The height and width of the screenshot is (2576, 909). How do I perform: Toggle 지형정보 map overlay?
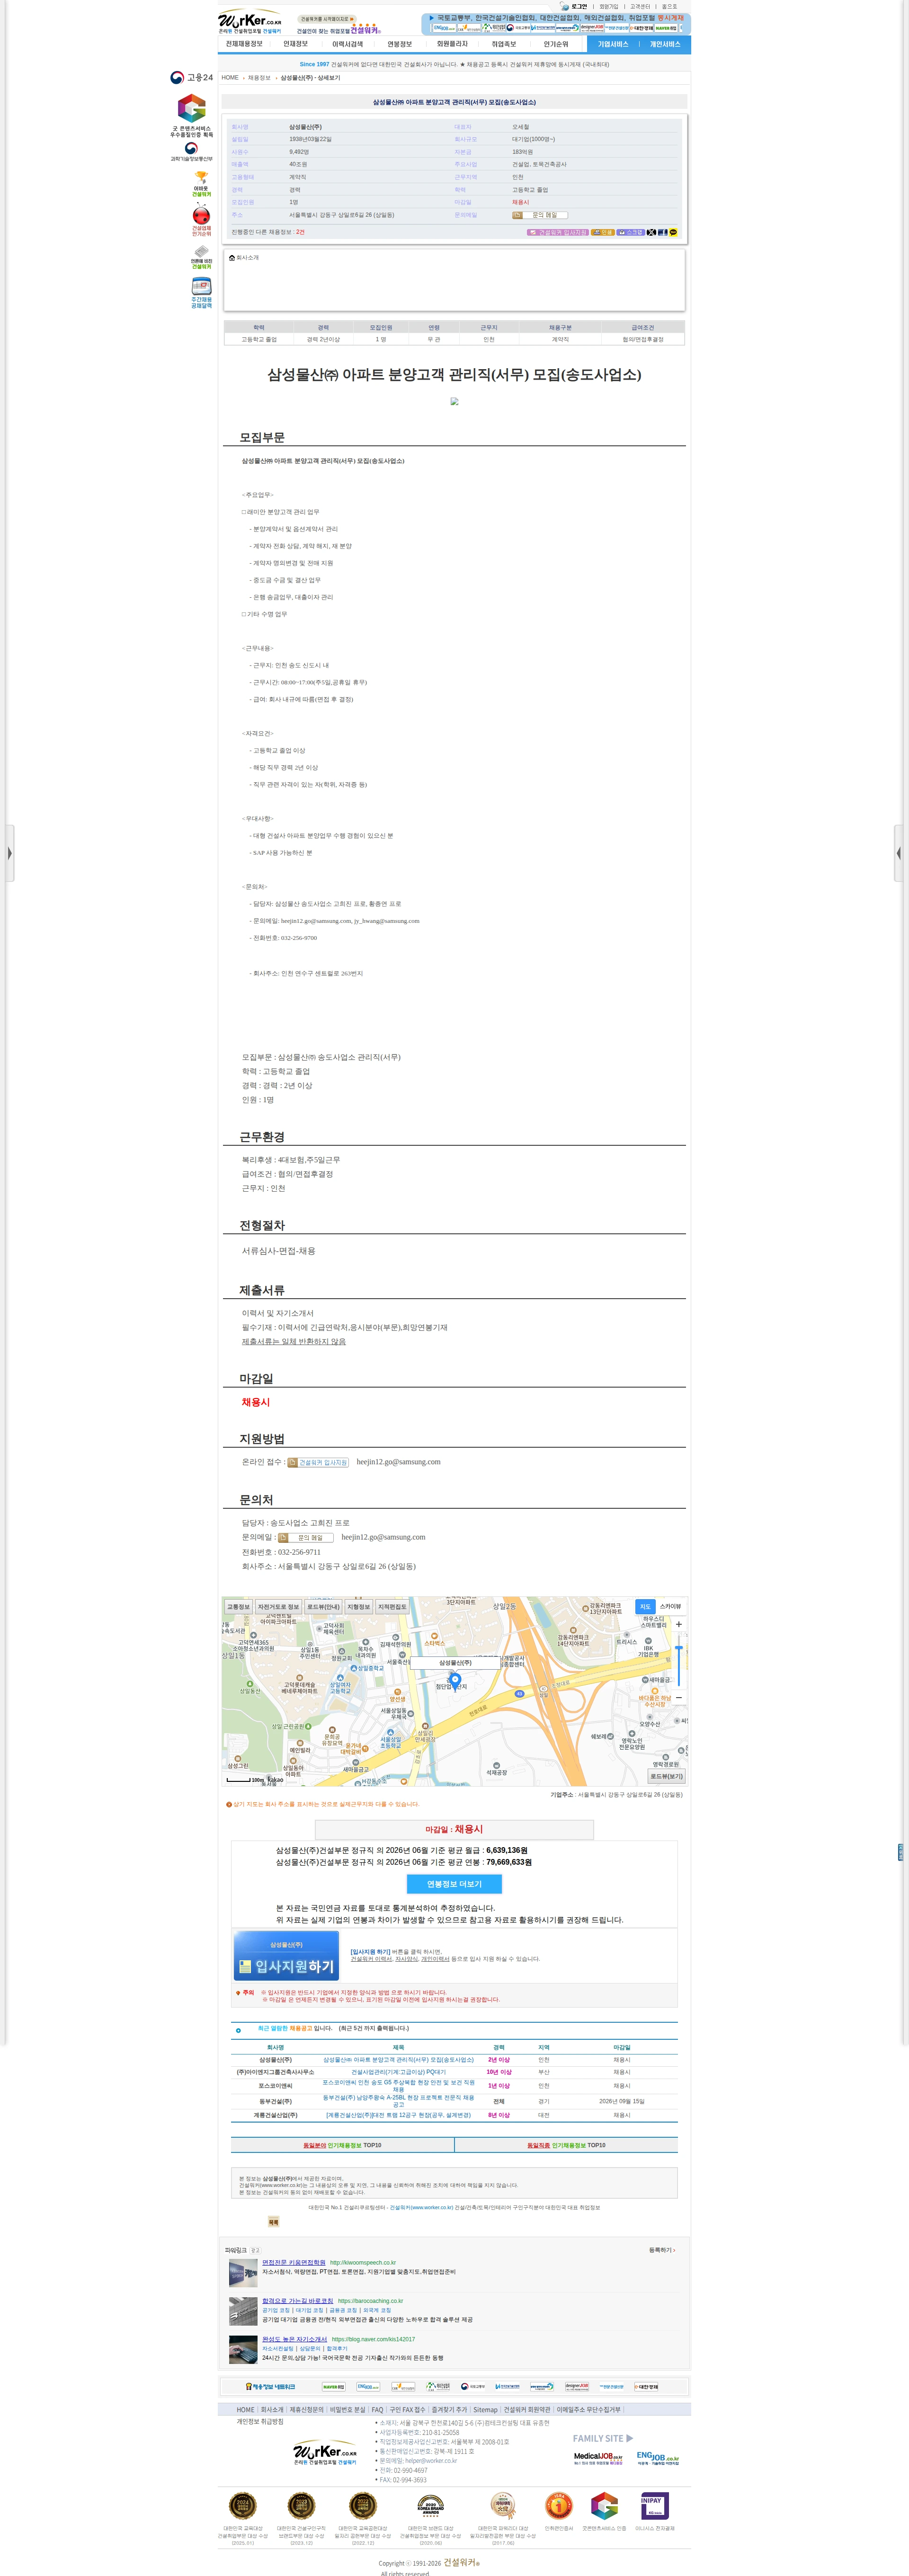click(359, 1607)
